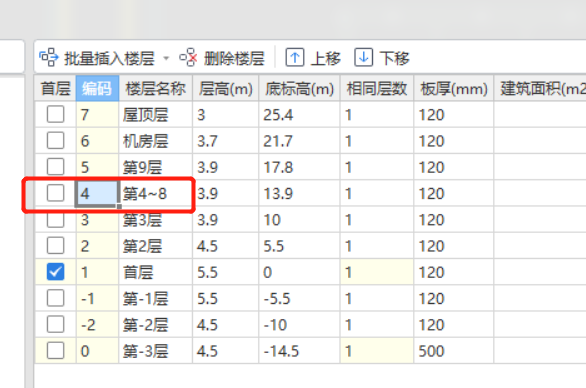The height and width of the screenshot is (388, 586).
Task: Click the 底标高 cell showing 13.9
Action: pyautogui.click(x=299, y=193)
